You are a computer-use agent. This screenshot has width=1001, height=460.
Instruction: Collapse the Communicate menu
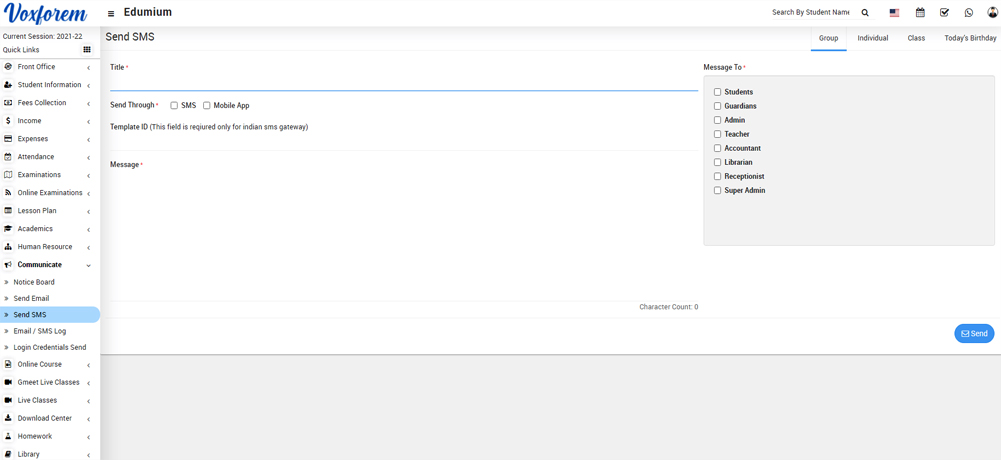coord(40,265)
